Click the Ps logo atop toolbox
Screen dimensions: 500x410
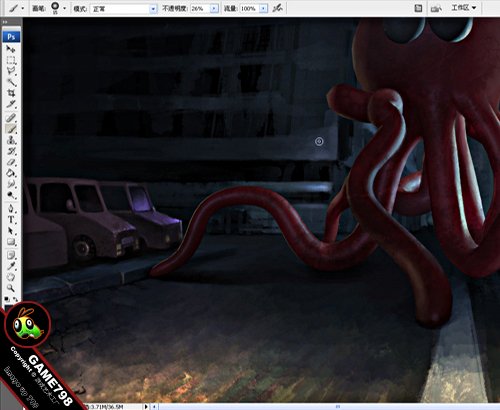point(11,37)
